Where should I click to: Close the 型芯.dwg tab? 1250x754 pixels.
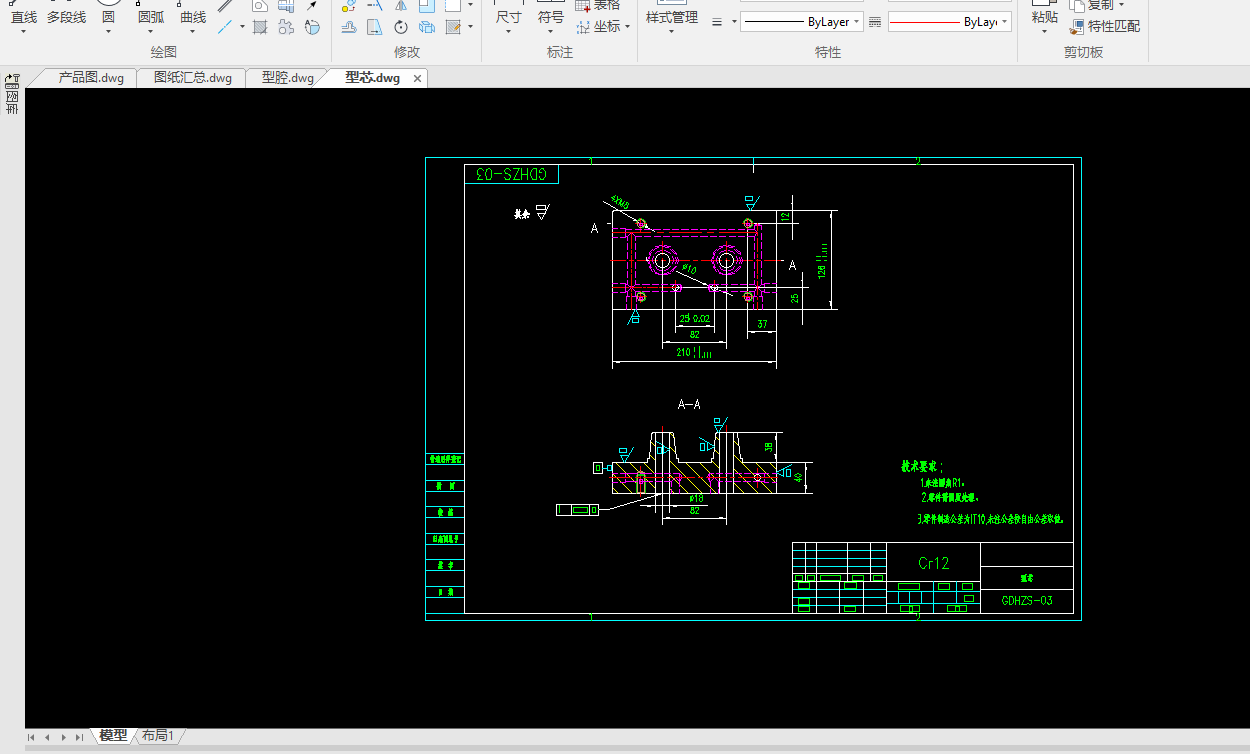(x=417, y=78)
